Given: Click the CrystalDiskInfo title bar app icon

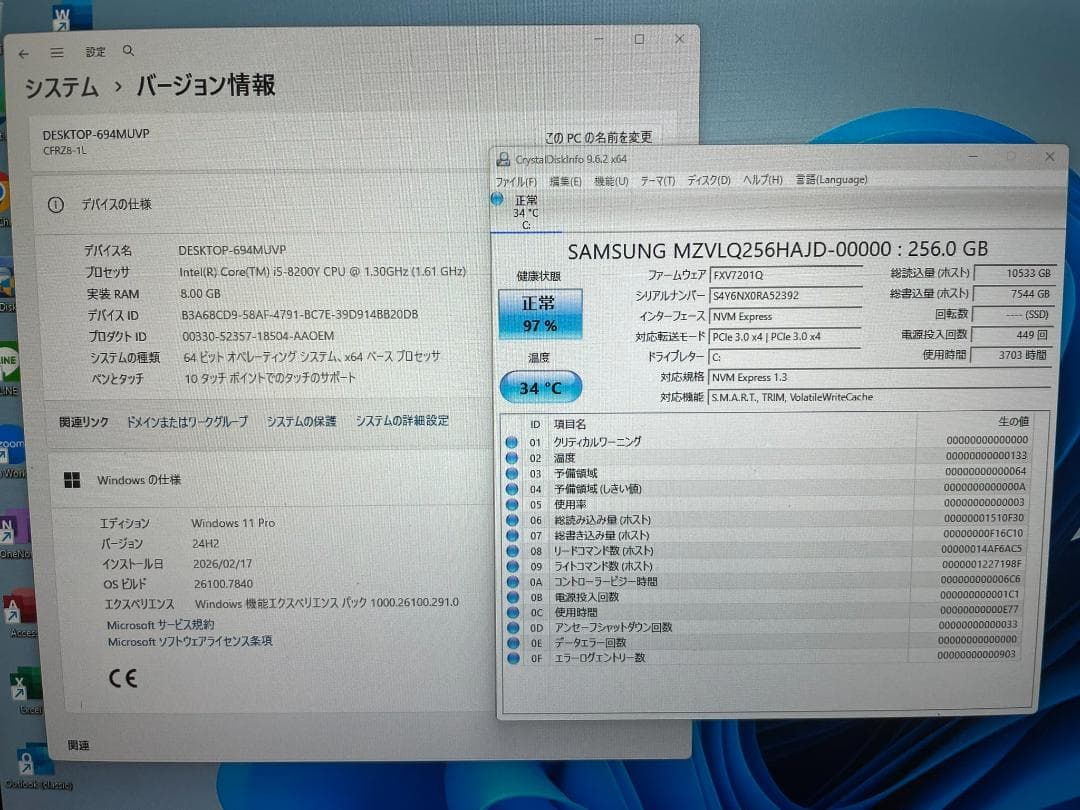Looking at the screenshot, I should [x=503, y=159].
